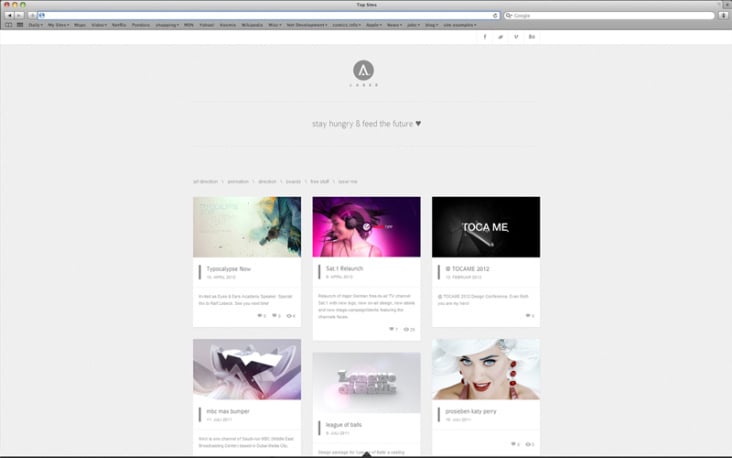The height and width of the screenshot is (458, 732).
Task: Open the TOCA ME black thumbnail
Action: (486, 227)
